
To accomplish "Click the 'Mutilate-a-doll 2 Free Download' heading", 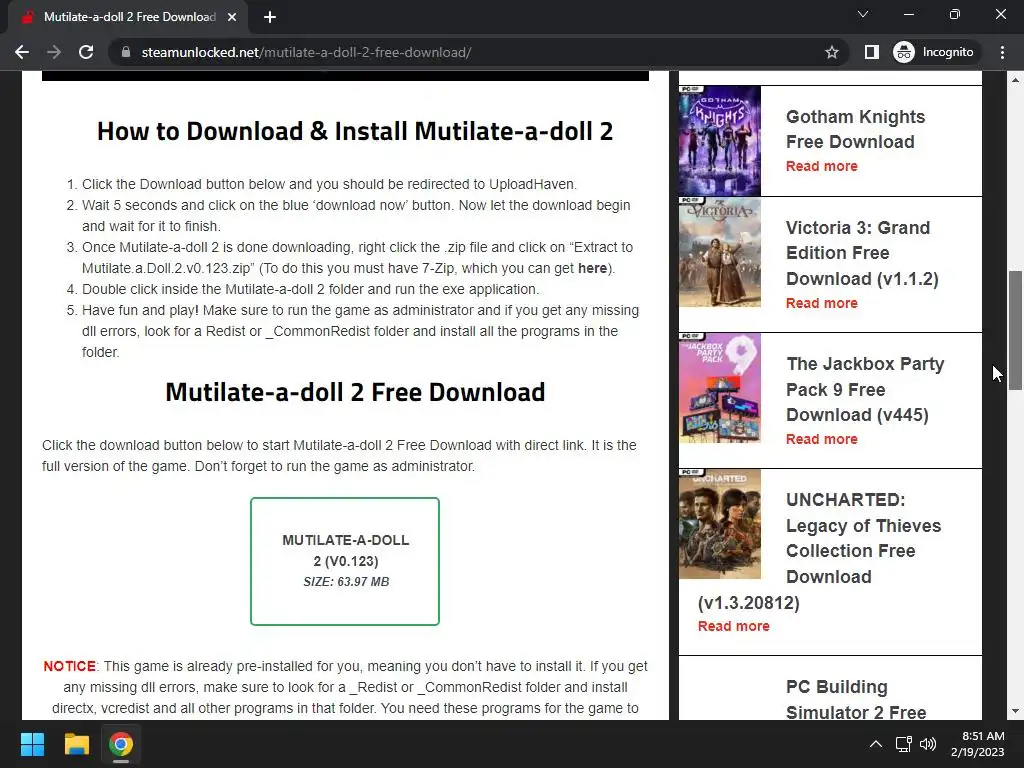I will pos(355,392).
